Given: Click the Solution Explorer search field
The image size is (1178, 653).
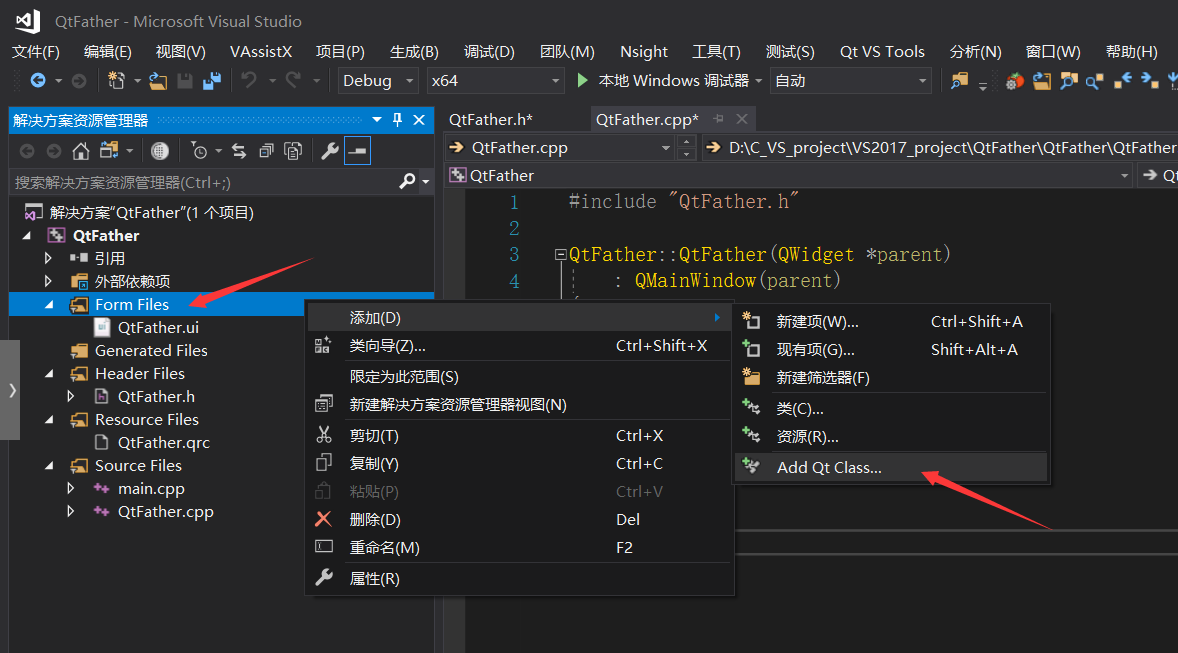Looking at the screenshot, I should click(203, 182).
